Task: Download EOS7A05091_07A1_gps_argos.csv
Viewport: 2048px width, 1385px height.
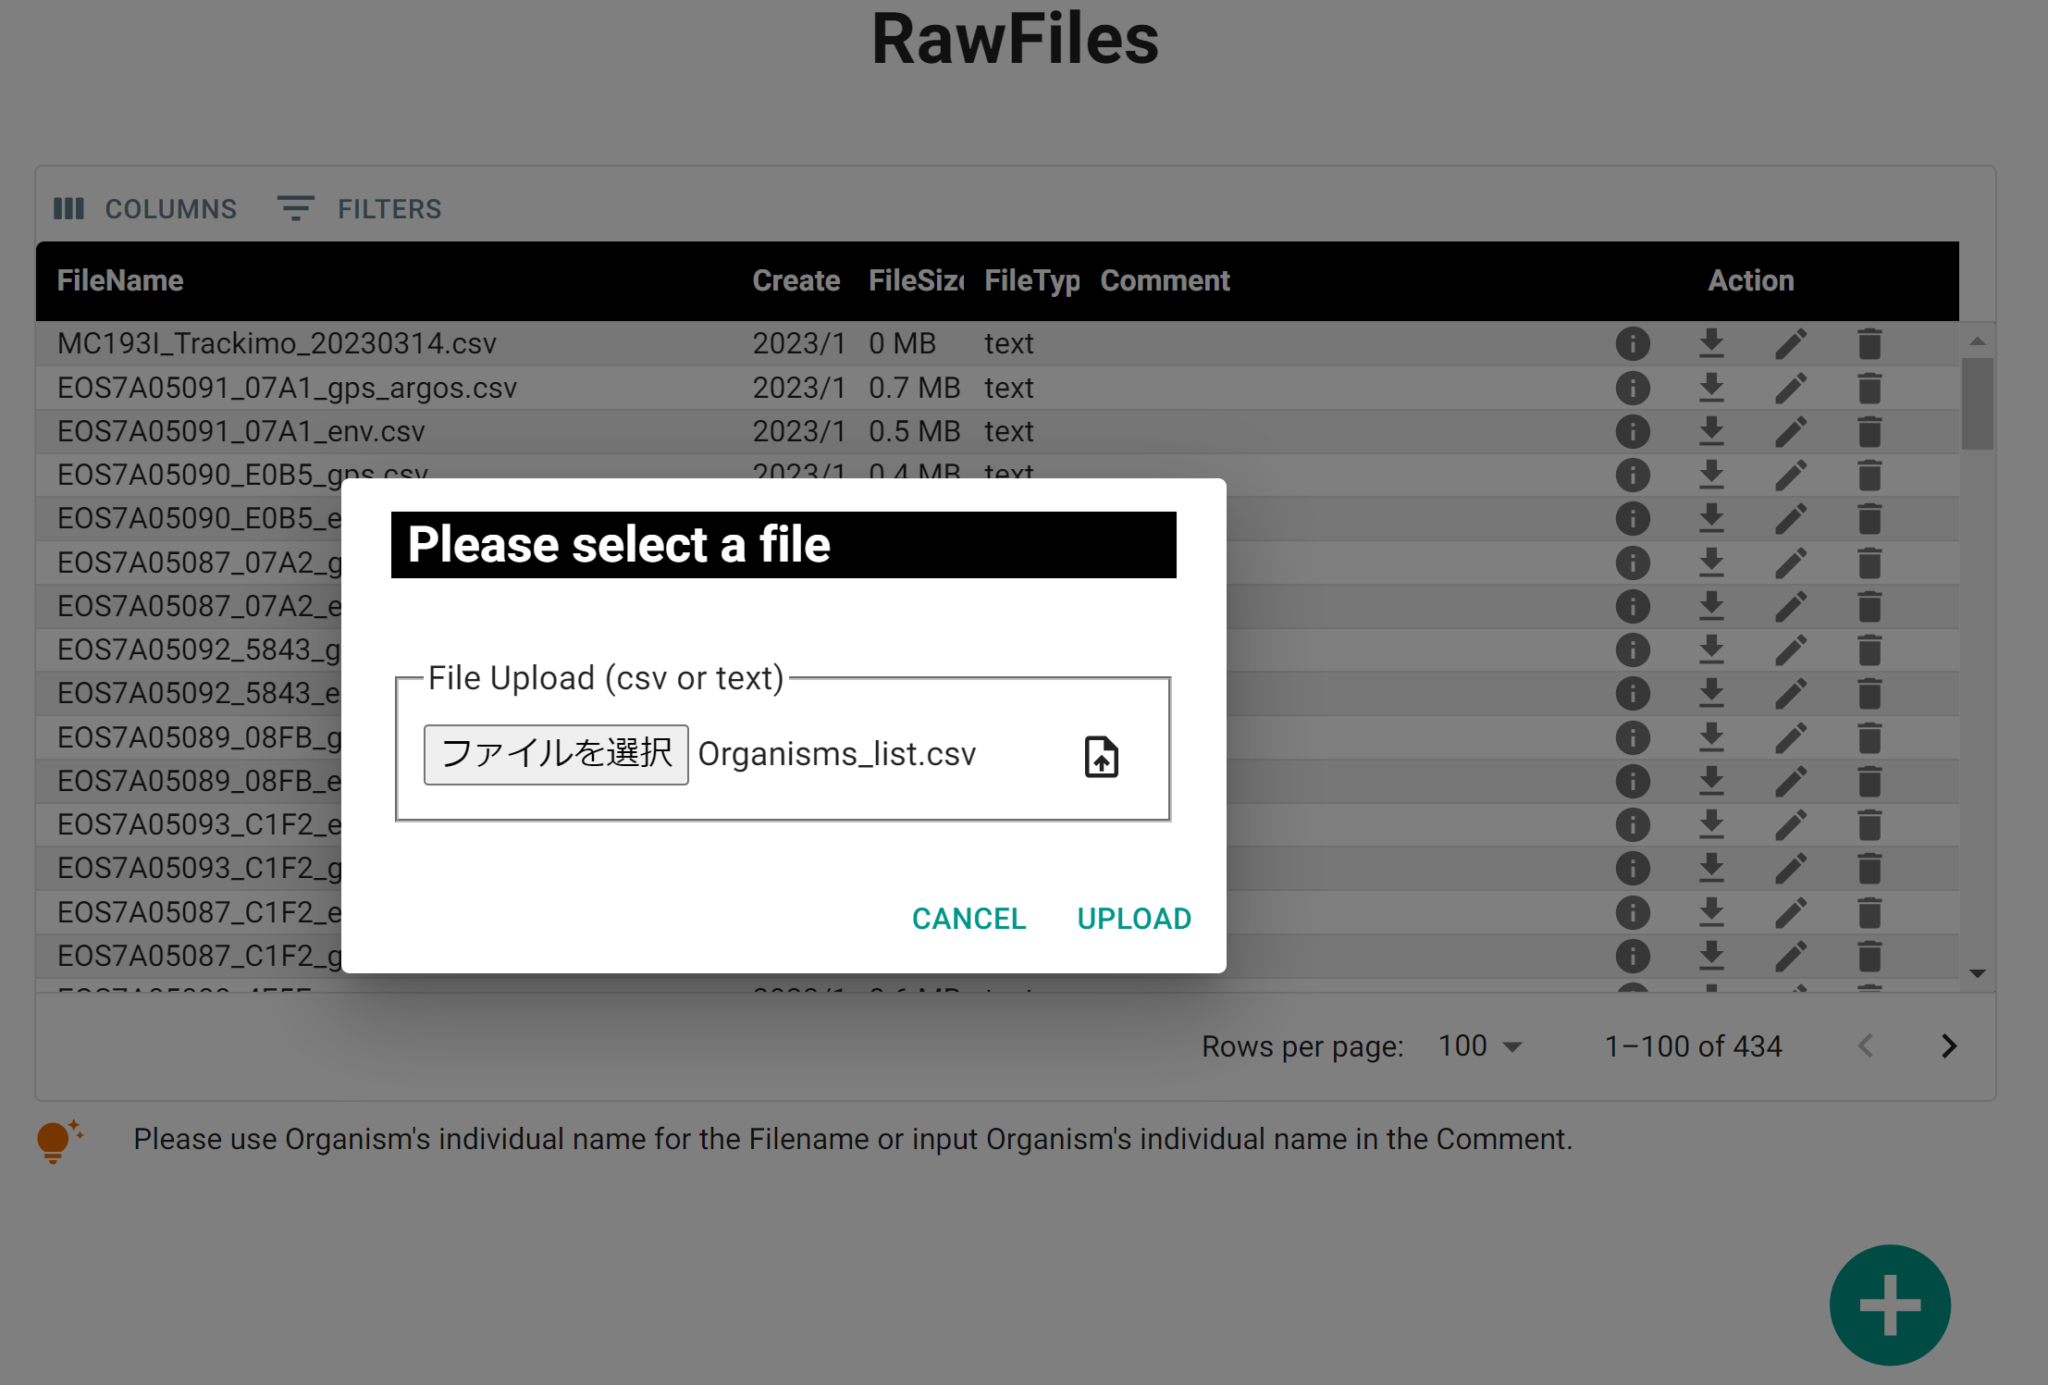Action: coord(1711,387)
